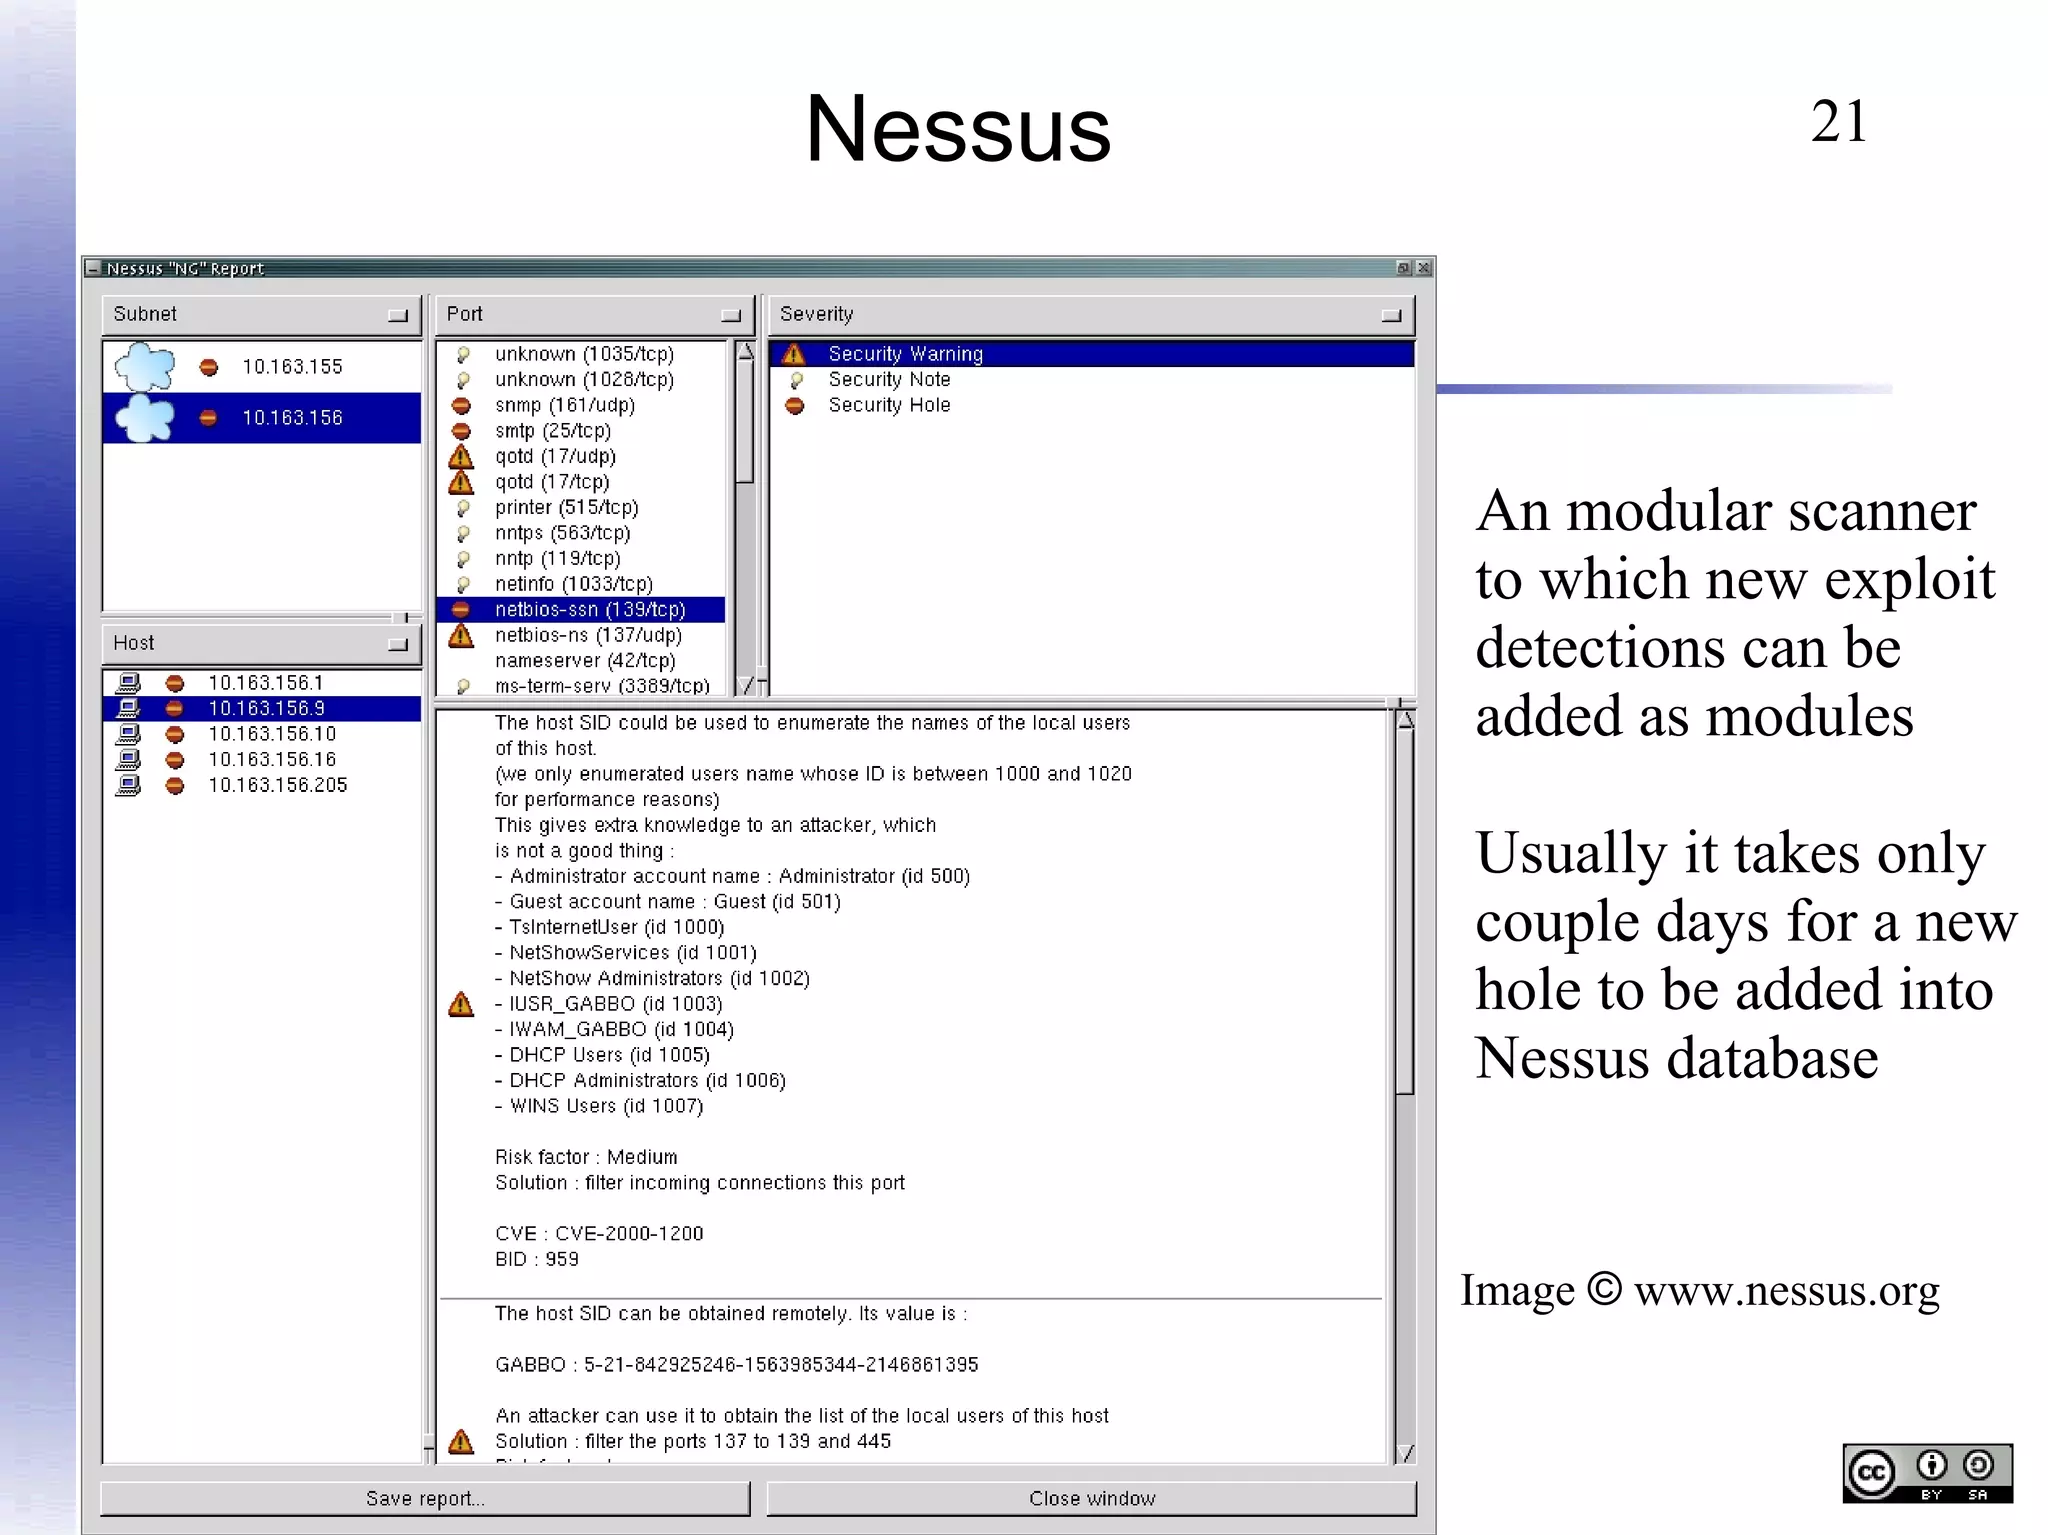2048x1535 pixels.
Task: Click warning triangle icon beside Security Warning
Action: coord(794,354)
